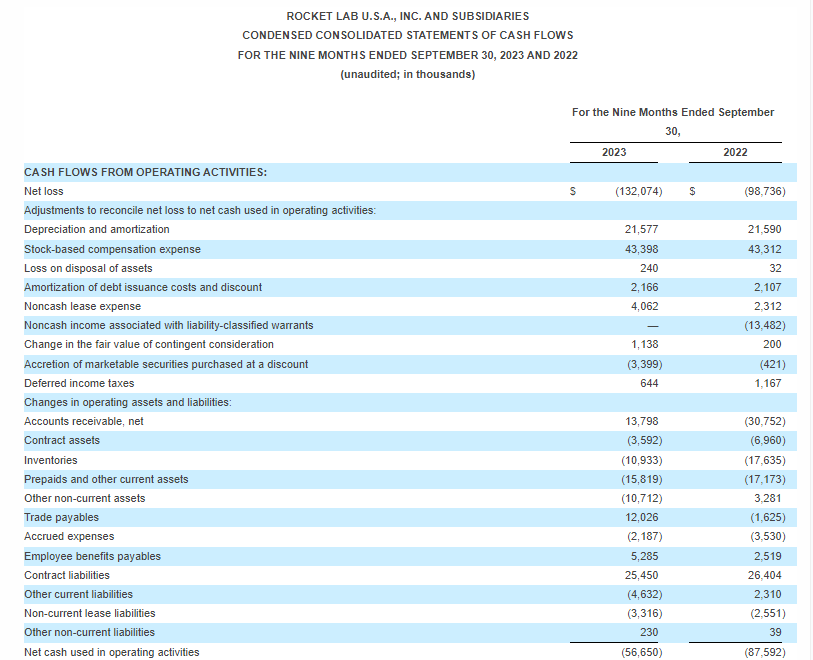Click the 'Stock-based compensation expense' row label

112,249
